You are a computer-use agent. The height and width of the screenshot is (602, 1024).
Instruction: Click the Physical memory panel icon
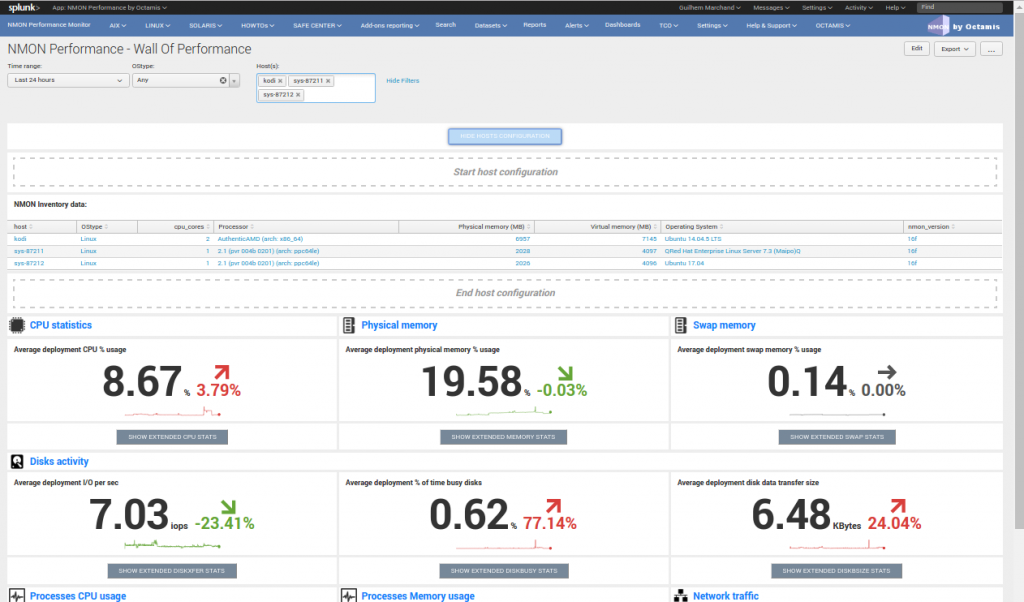coord(347,324)
